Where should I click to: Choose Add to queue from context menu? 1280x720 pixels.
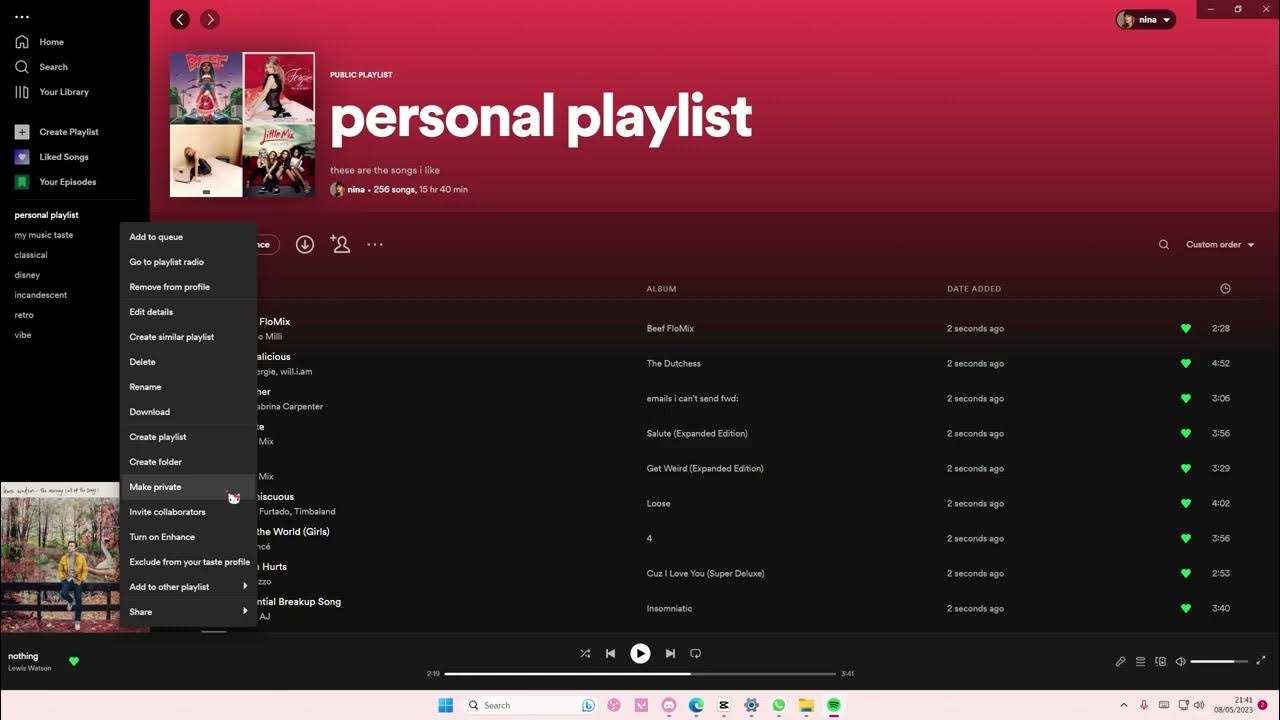(188, 237)
